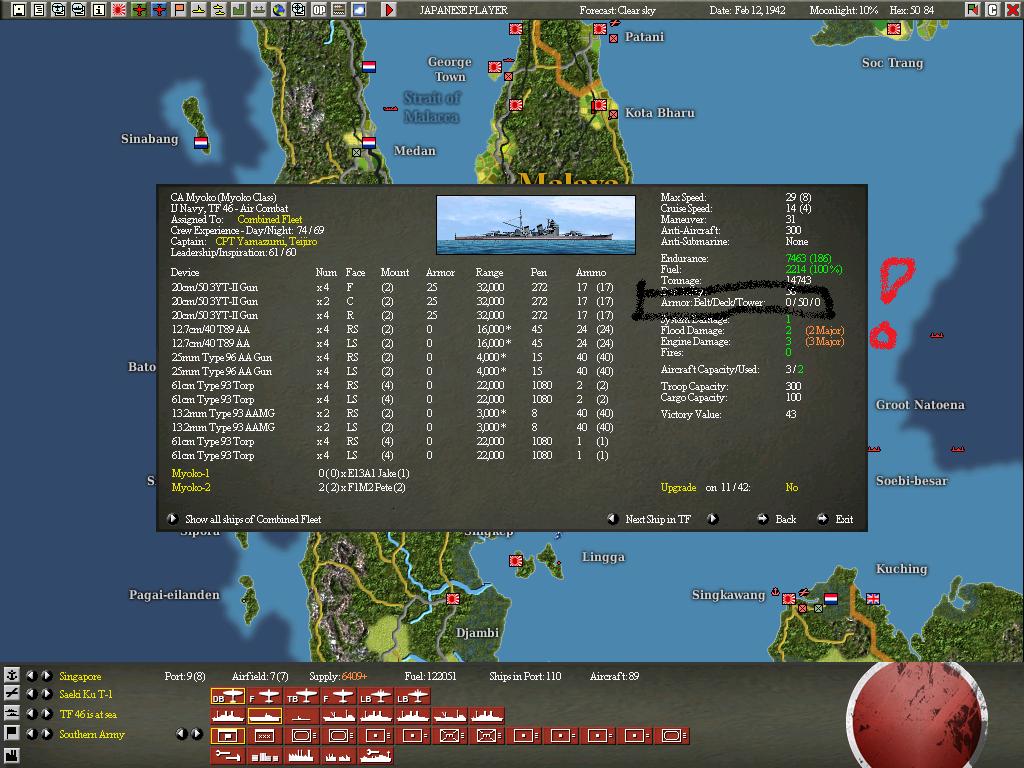Click the anchor icon in the bottom-left sidebar
This screenshot has height=768, width=1024.
11,675
